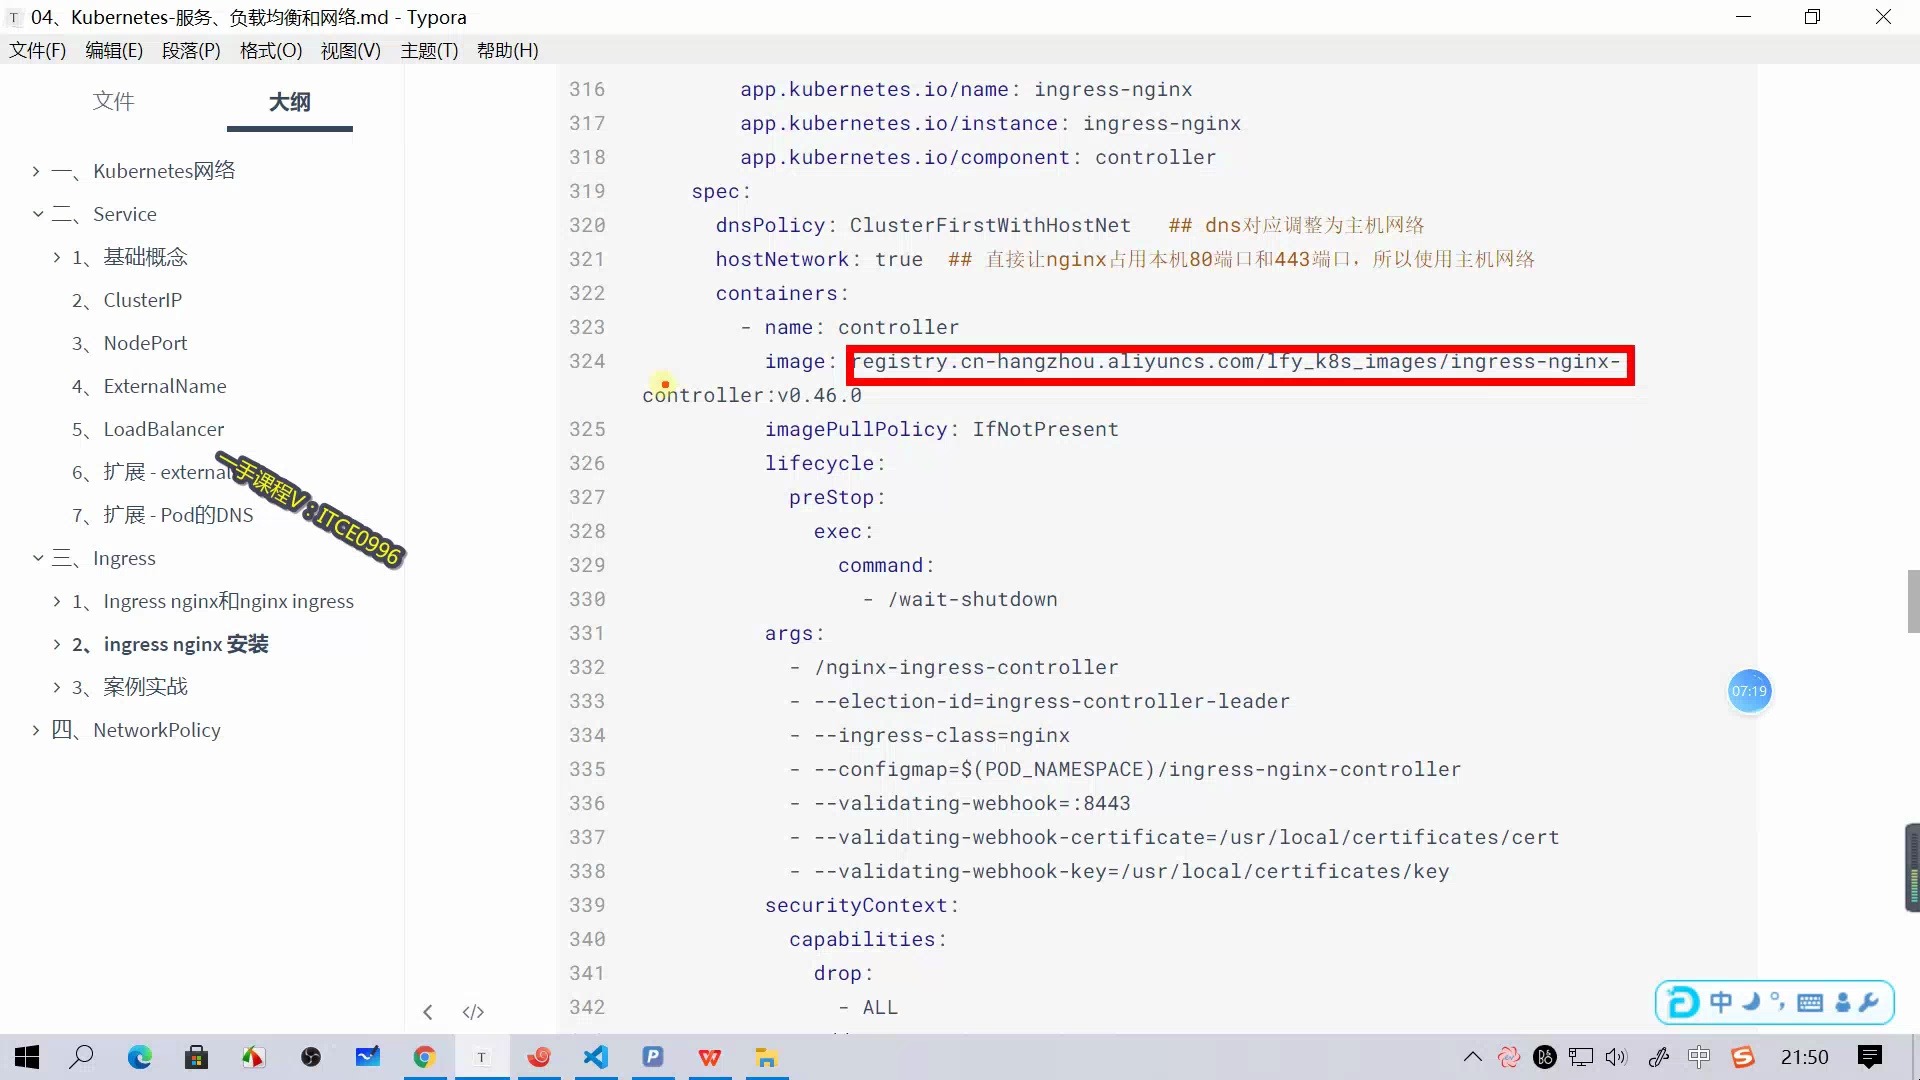The height and width of the screenshot is (1080, 1920).
Task: Collapse the Service outline section
Action: tap(36, 214)
